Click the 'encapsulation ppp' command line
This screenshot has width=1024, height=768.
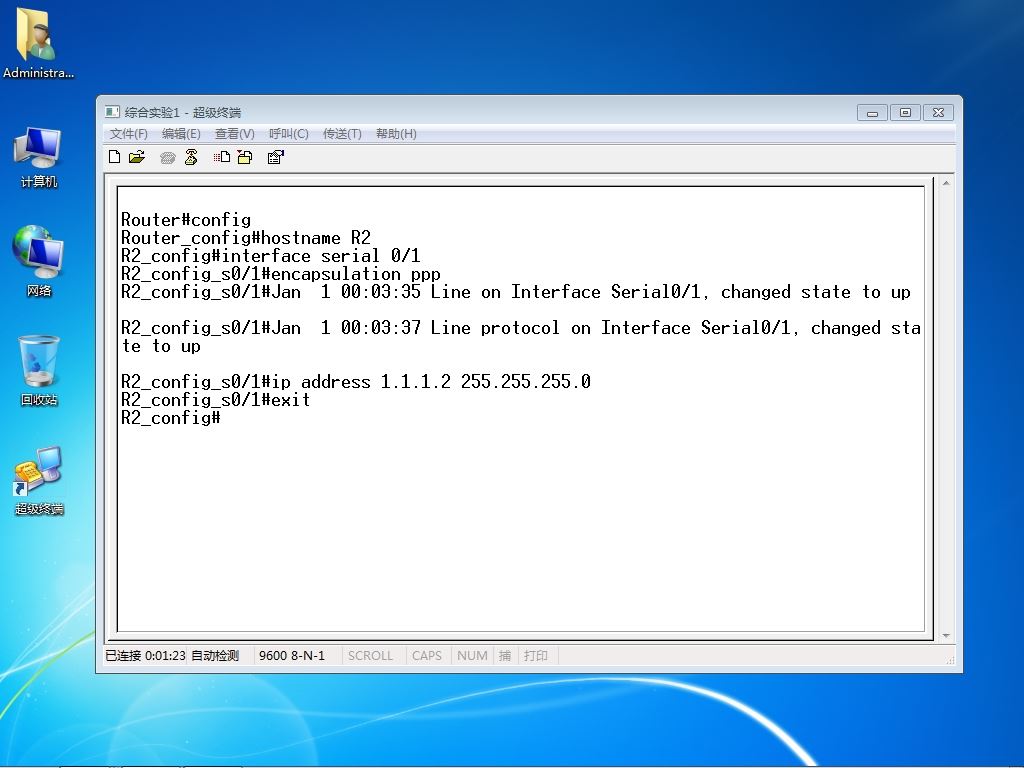click(281, 274)
